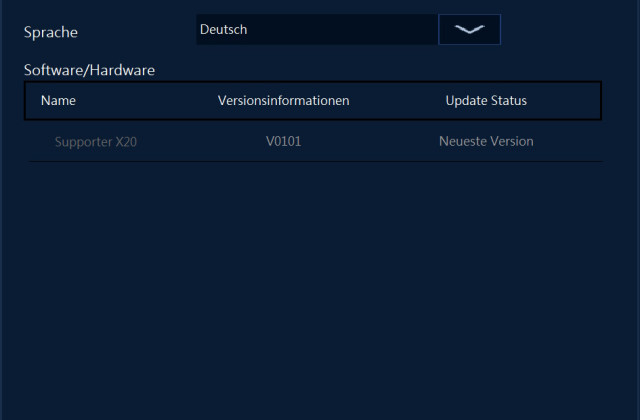Select the Deutsch language field
Screen dimensions: 640x420
316,30
